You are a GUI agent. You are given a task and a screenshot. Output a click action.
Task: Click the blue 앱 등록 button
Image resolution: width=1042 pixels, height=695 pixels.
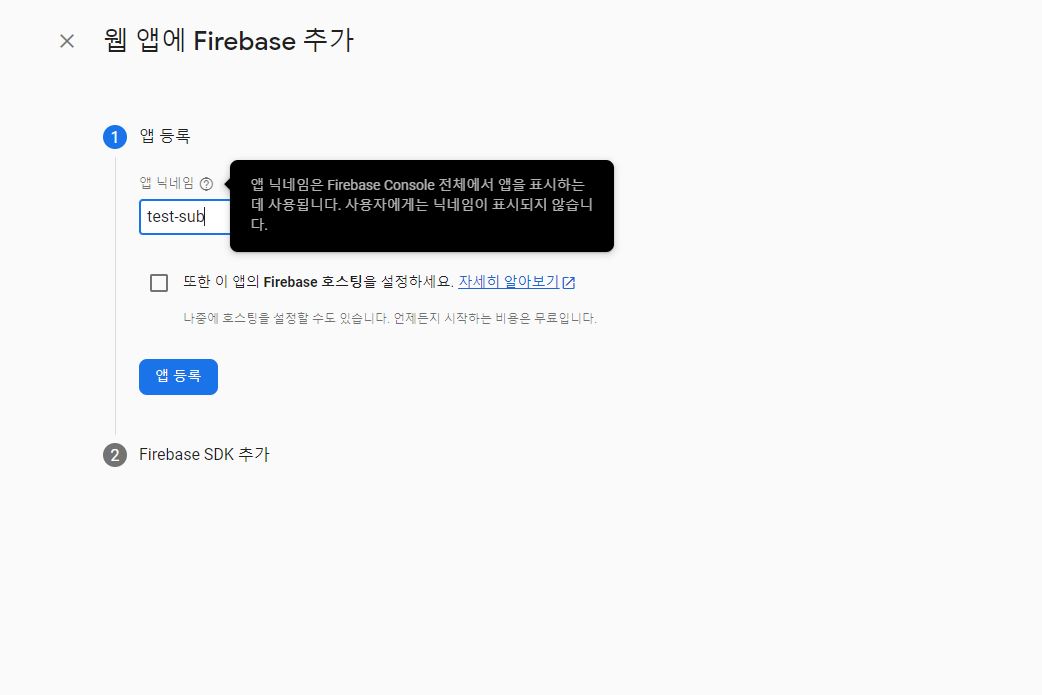coord(178,377)
